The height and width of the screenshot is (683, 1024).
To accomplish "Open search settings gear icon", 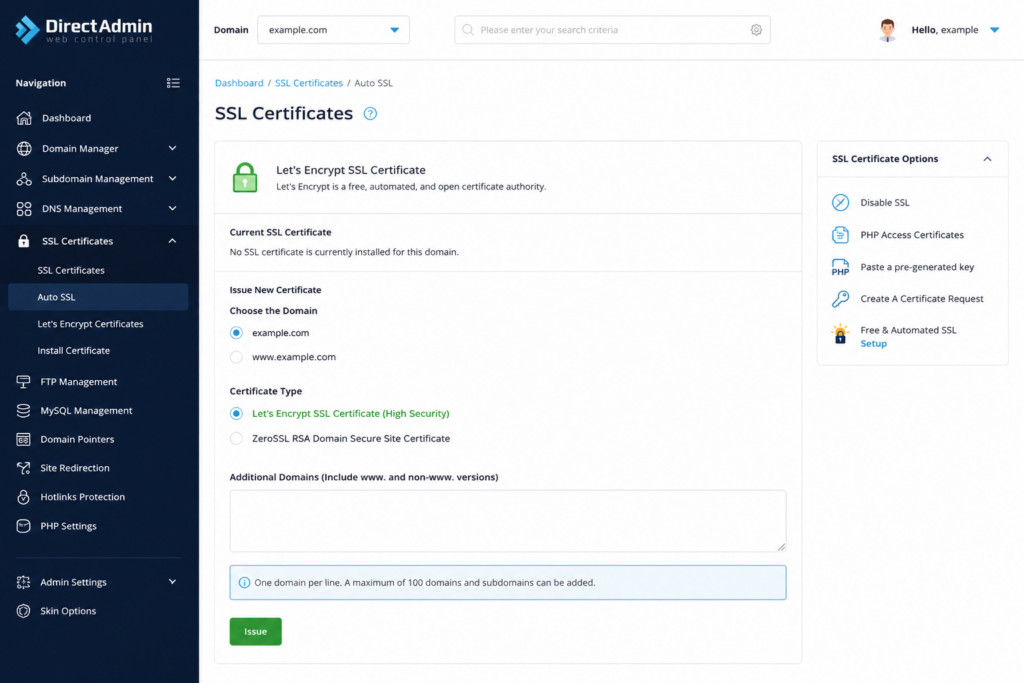I will tap(756, 29).
